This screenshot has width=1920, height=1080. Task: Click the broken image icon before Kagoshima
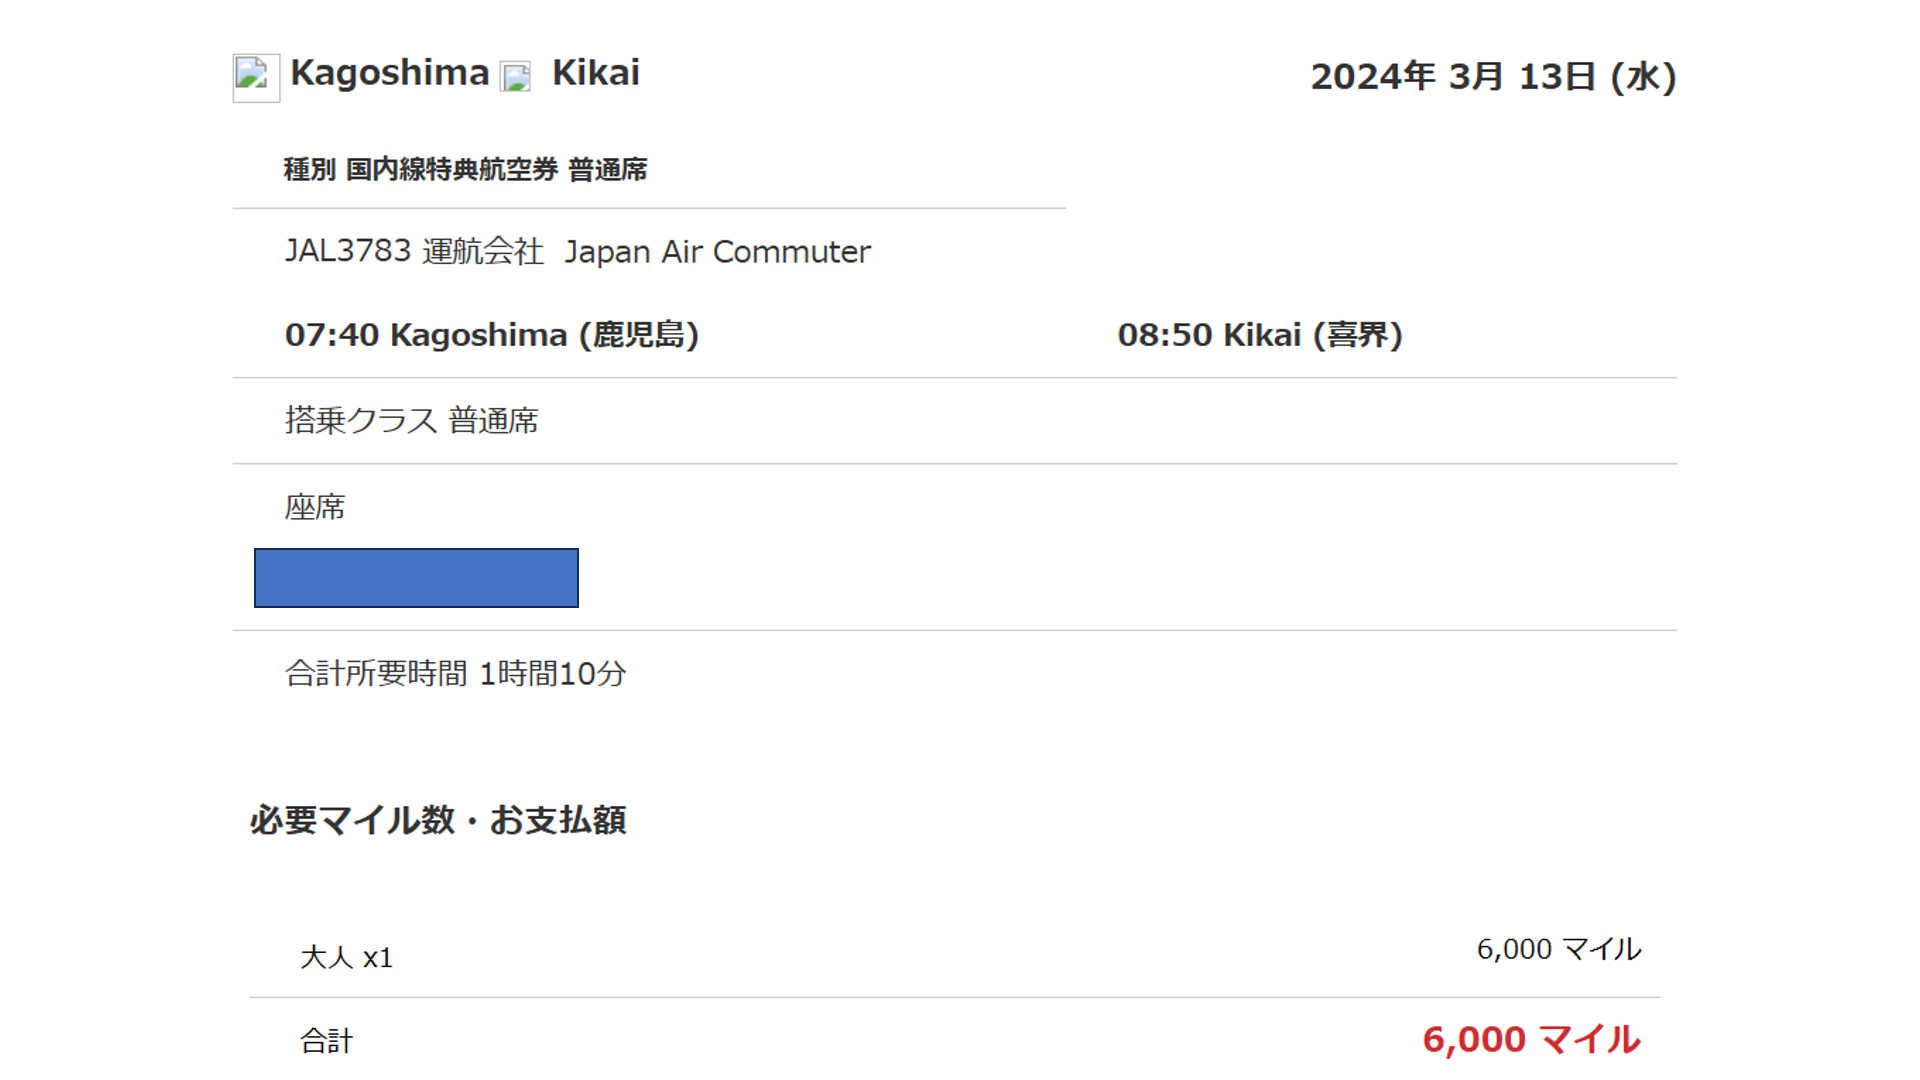256,77
